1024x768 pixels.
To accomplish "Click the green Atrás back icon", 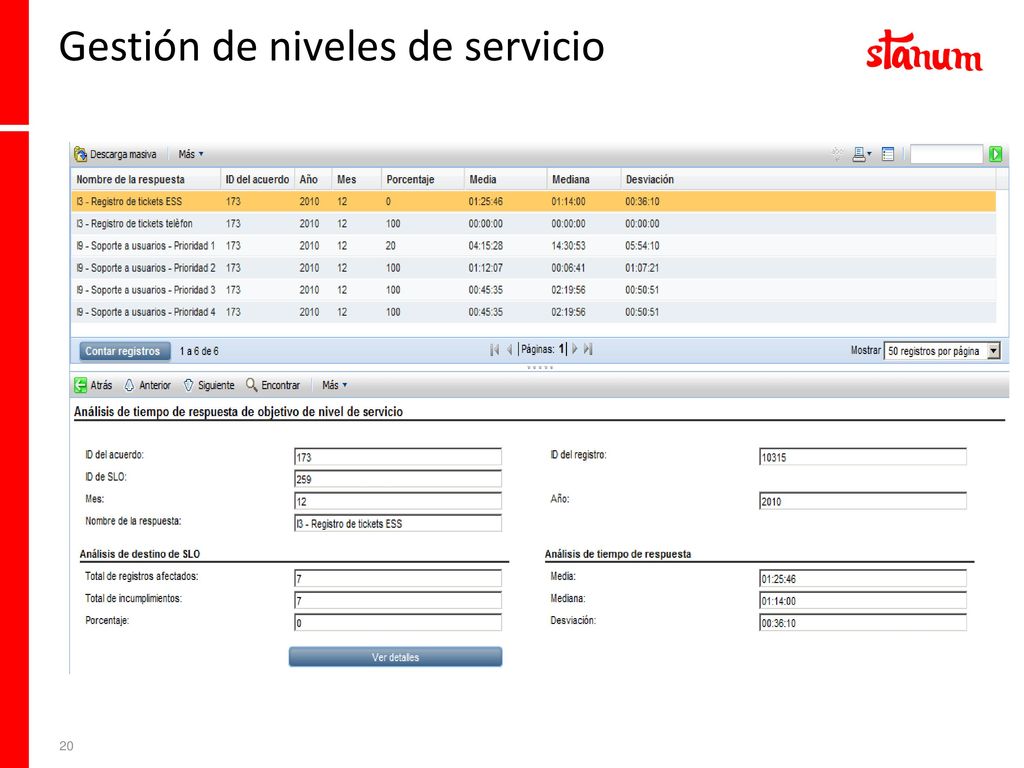I will [80, 385].
